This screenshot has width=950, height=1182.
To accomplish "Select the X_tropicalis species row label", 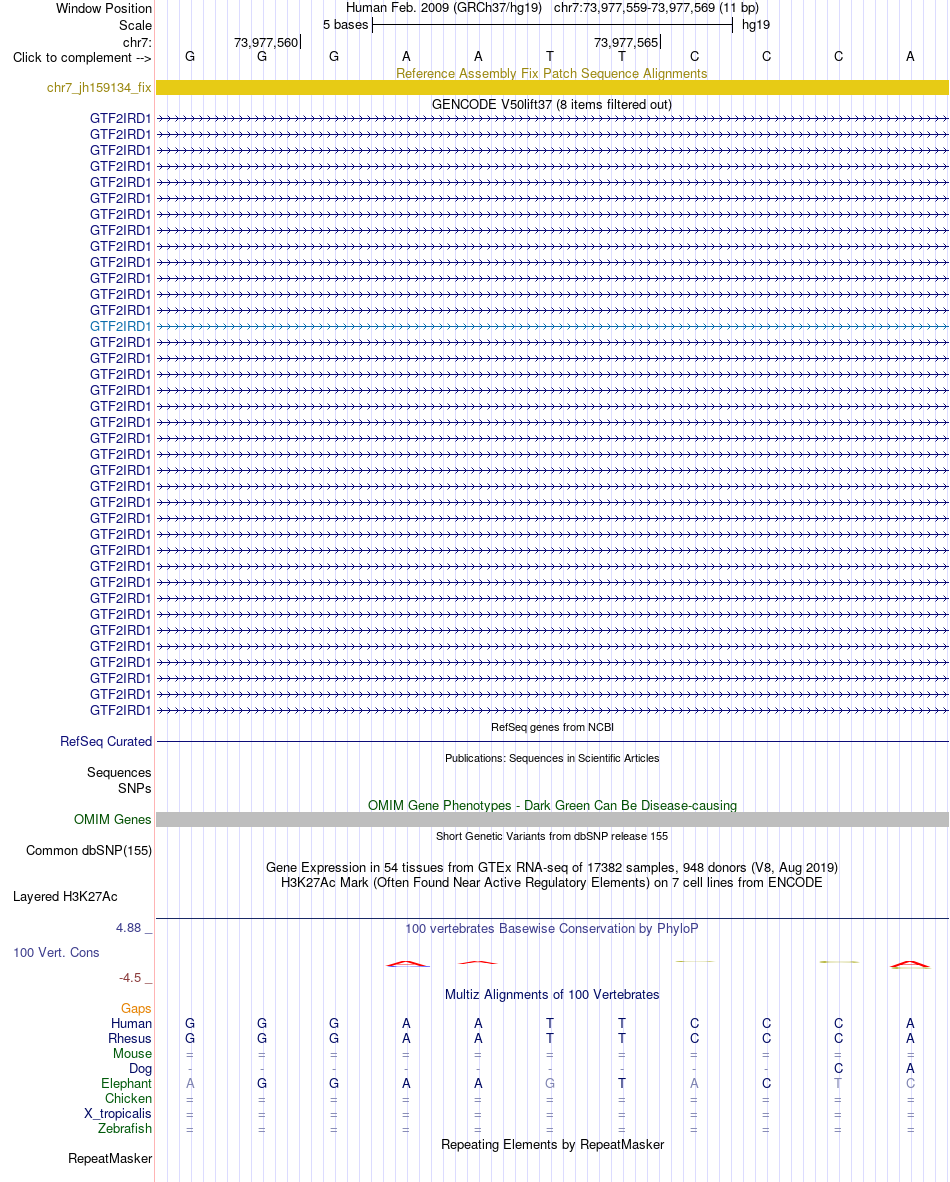I will [118, 1114].
